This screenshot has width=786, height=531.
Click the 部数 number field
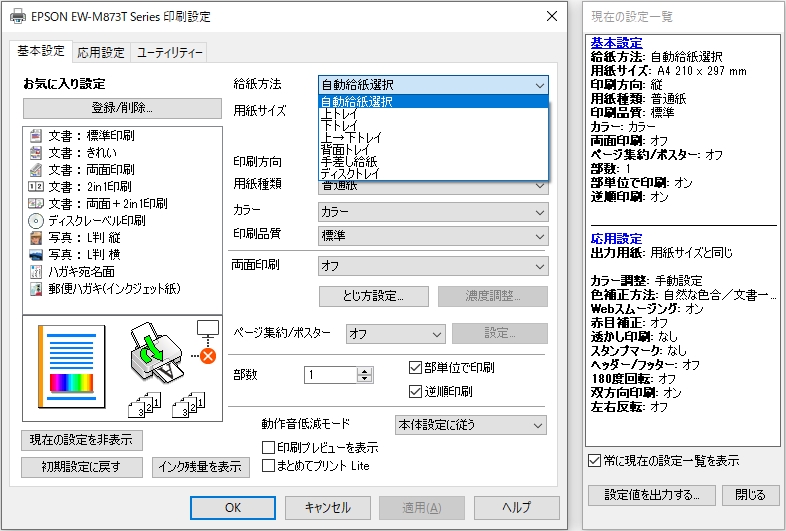point(331,375)
